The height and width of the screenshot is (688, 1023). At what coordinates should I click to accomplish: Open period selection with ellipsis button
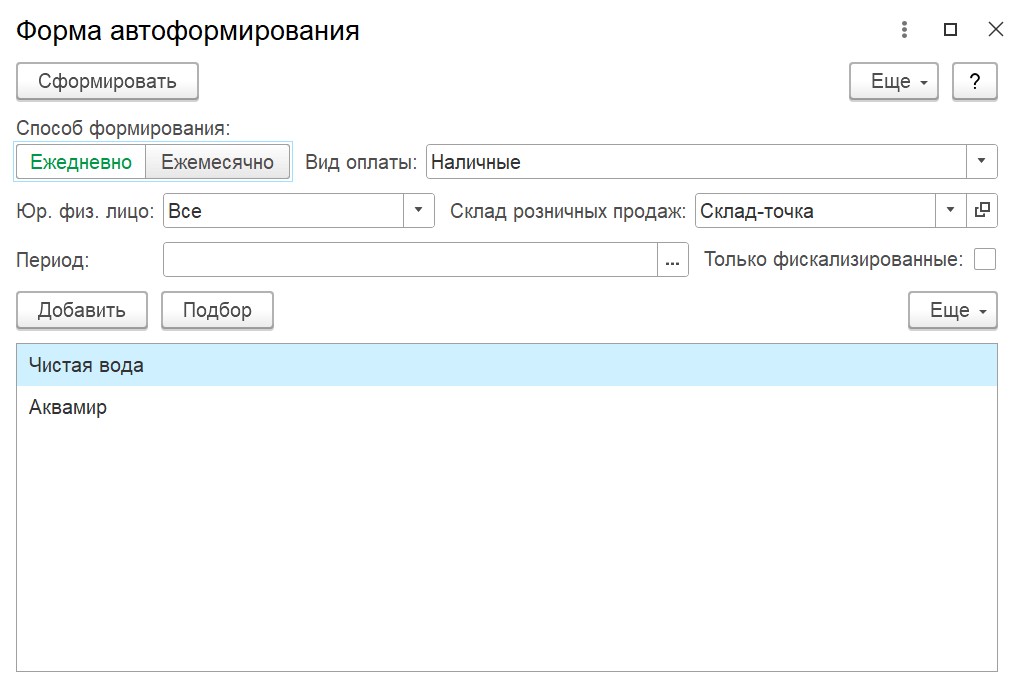point(673,260)
